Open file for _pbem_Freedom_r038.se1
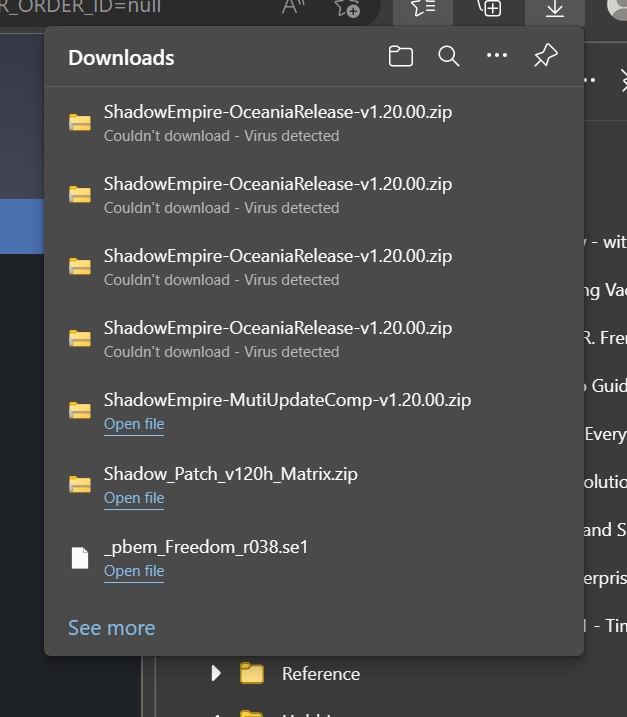The width and height of the screenshot is (627, 717). pos(134,571)
